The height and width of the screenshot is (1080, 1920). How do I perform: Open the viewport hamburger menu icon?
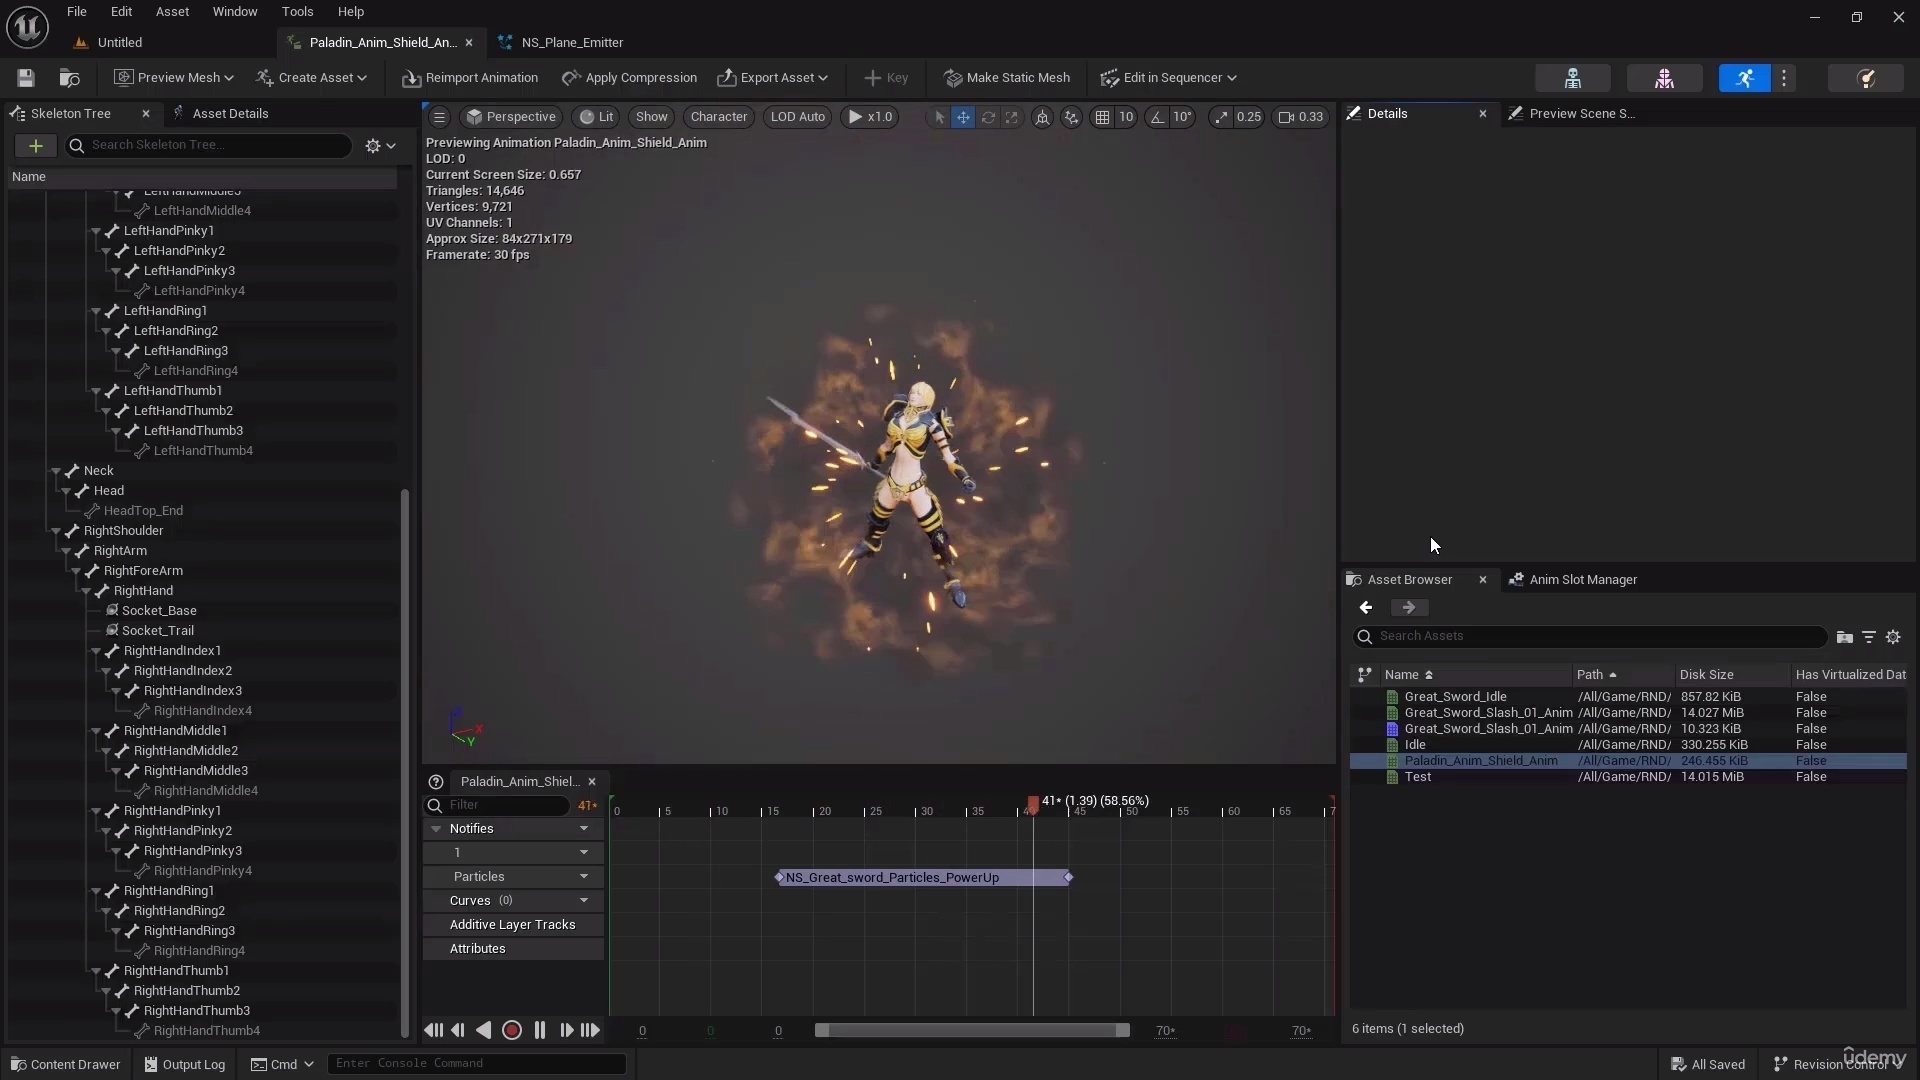440,117
